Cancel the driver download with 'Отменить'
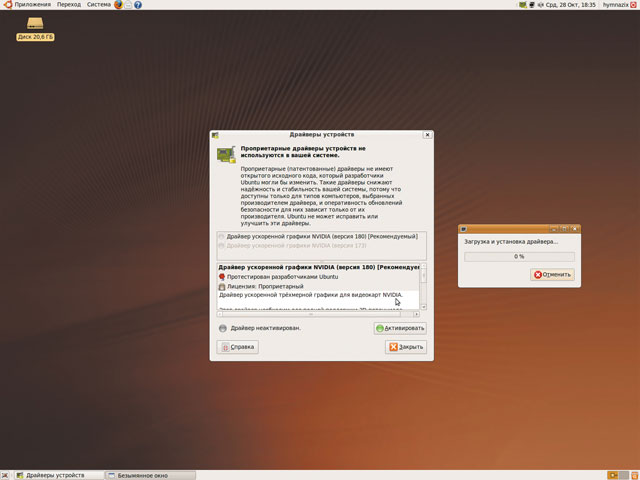This screenshot has height=480, width=640. pyautogui.click(x=552, y=275)
